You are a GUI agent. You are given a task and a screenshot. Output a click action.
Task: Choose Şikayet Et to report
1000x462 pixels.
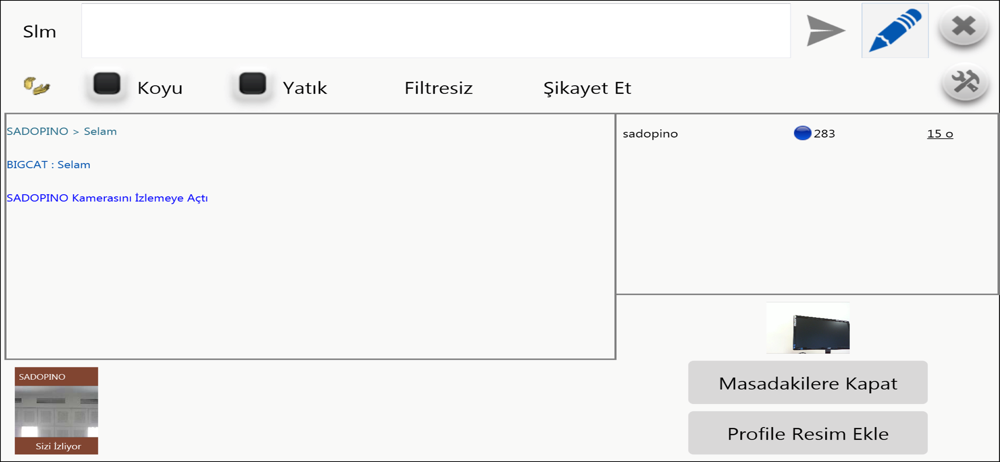tap(587, 88)
